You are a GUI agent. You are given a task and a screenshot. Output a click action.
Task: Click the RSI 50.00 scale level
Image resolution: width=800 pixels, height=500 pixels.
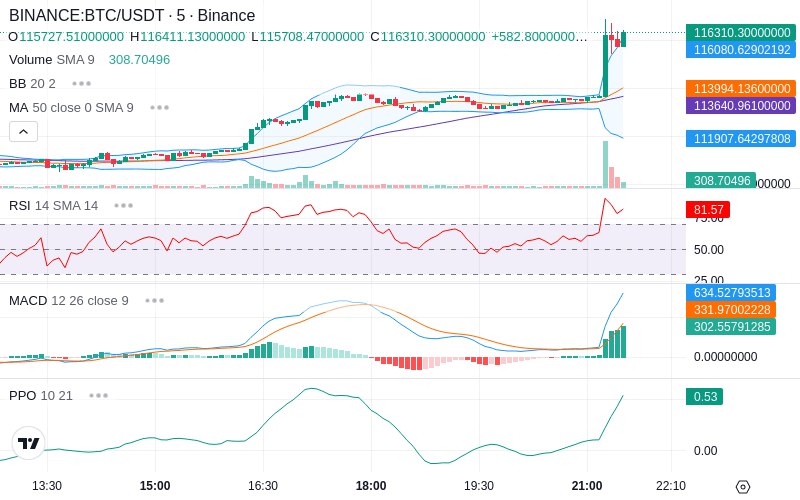click(709, 250)
